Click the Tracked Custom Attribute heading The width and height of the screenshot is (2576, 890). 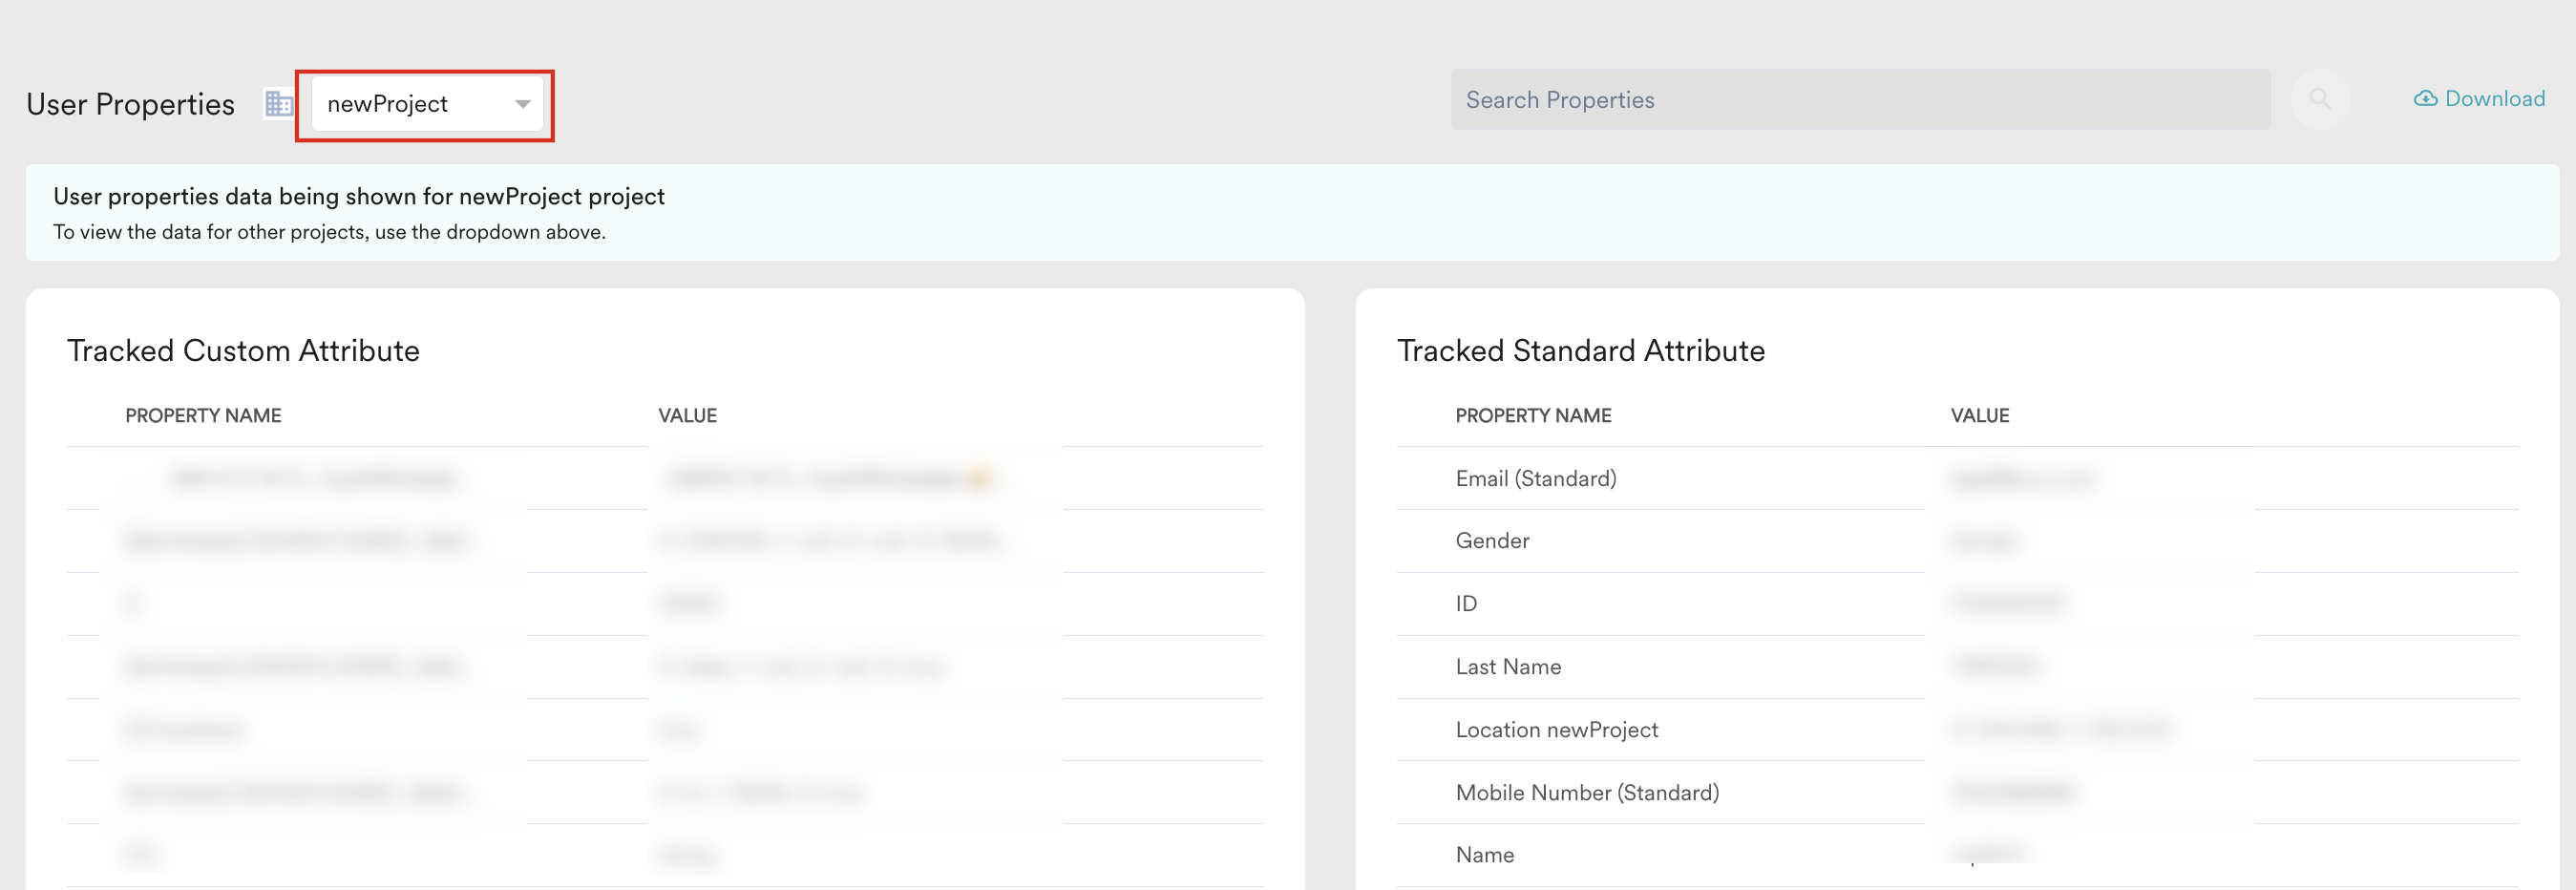pyautogui.click(x=243, y=351)
